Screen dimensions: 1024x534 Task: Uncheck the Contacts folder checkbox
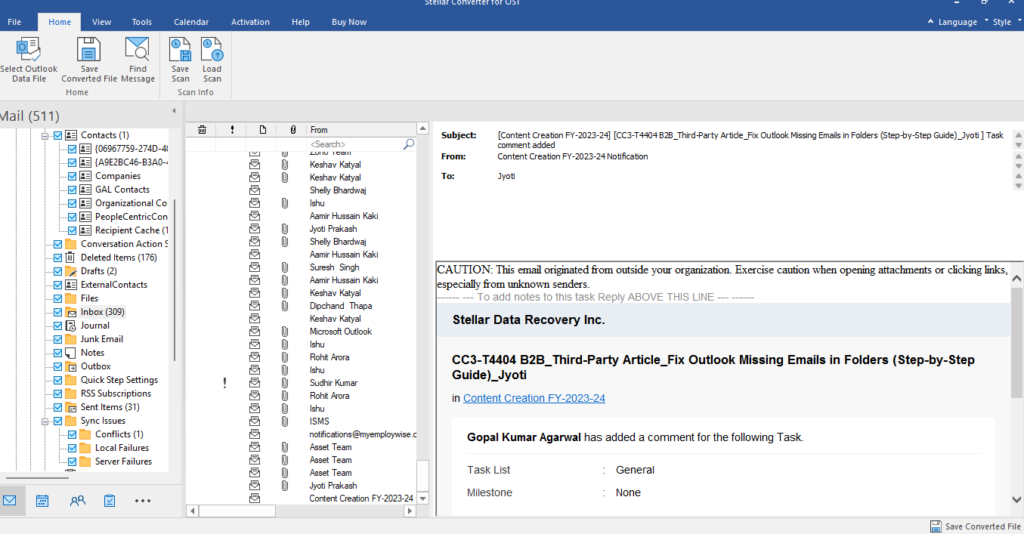tap(57, 135)
